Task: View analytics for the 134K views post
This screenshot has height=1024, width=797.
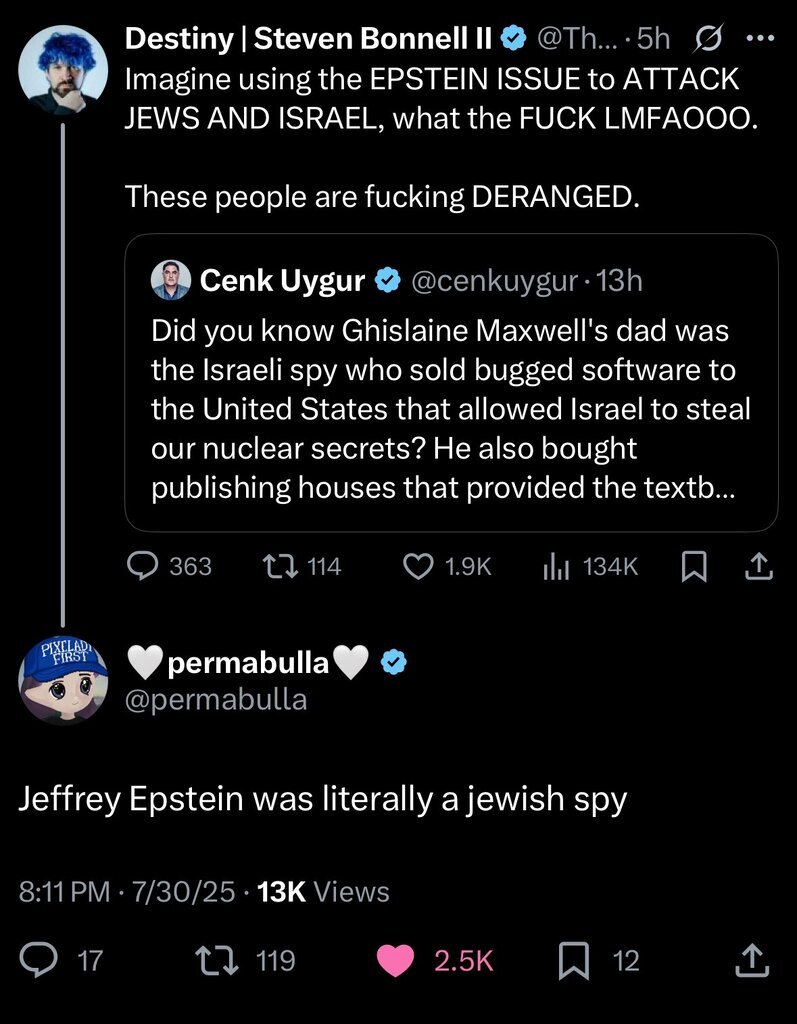Action: 554,567
